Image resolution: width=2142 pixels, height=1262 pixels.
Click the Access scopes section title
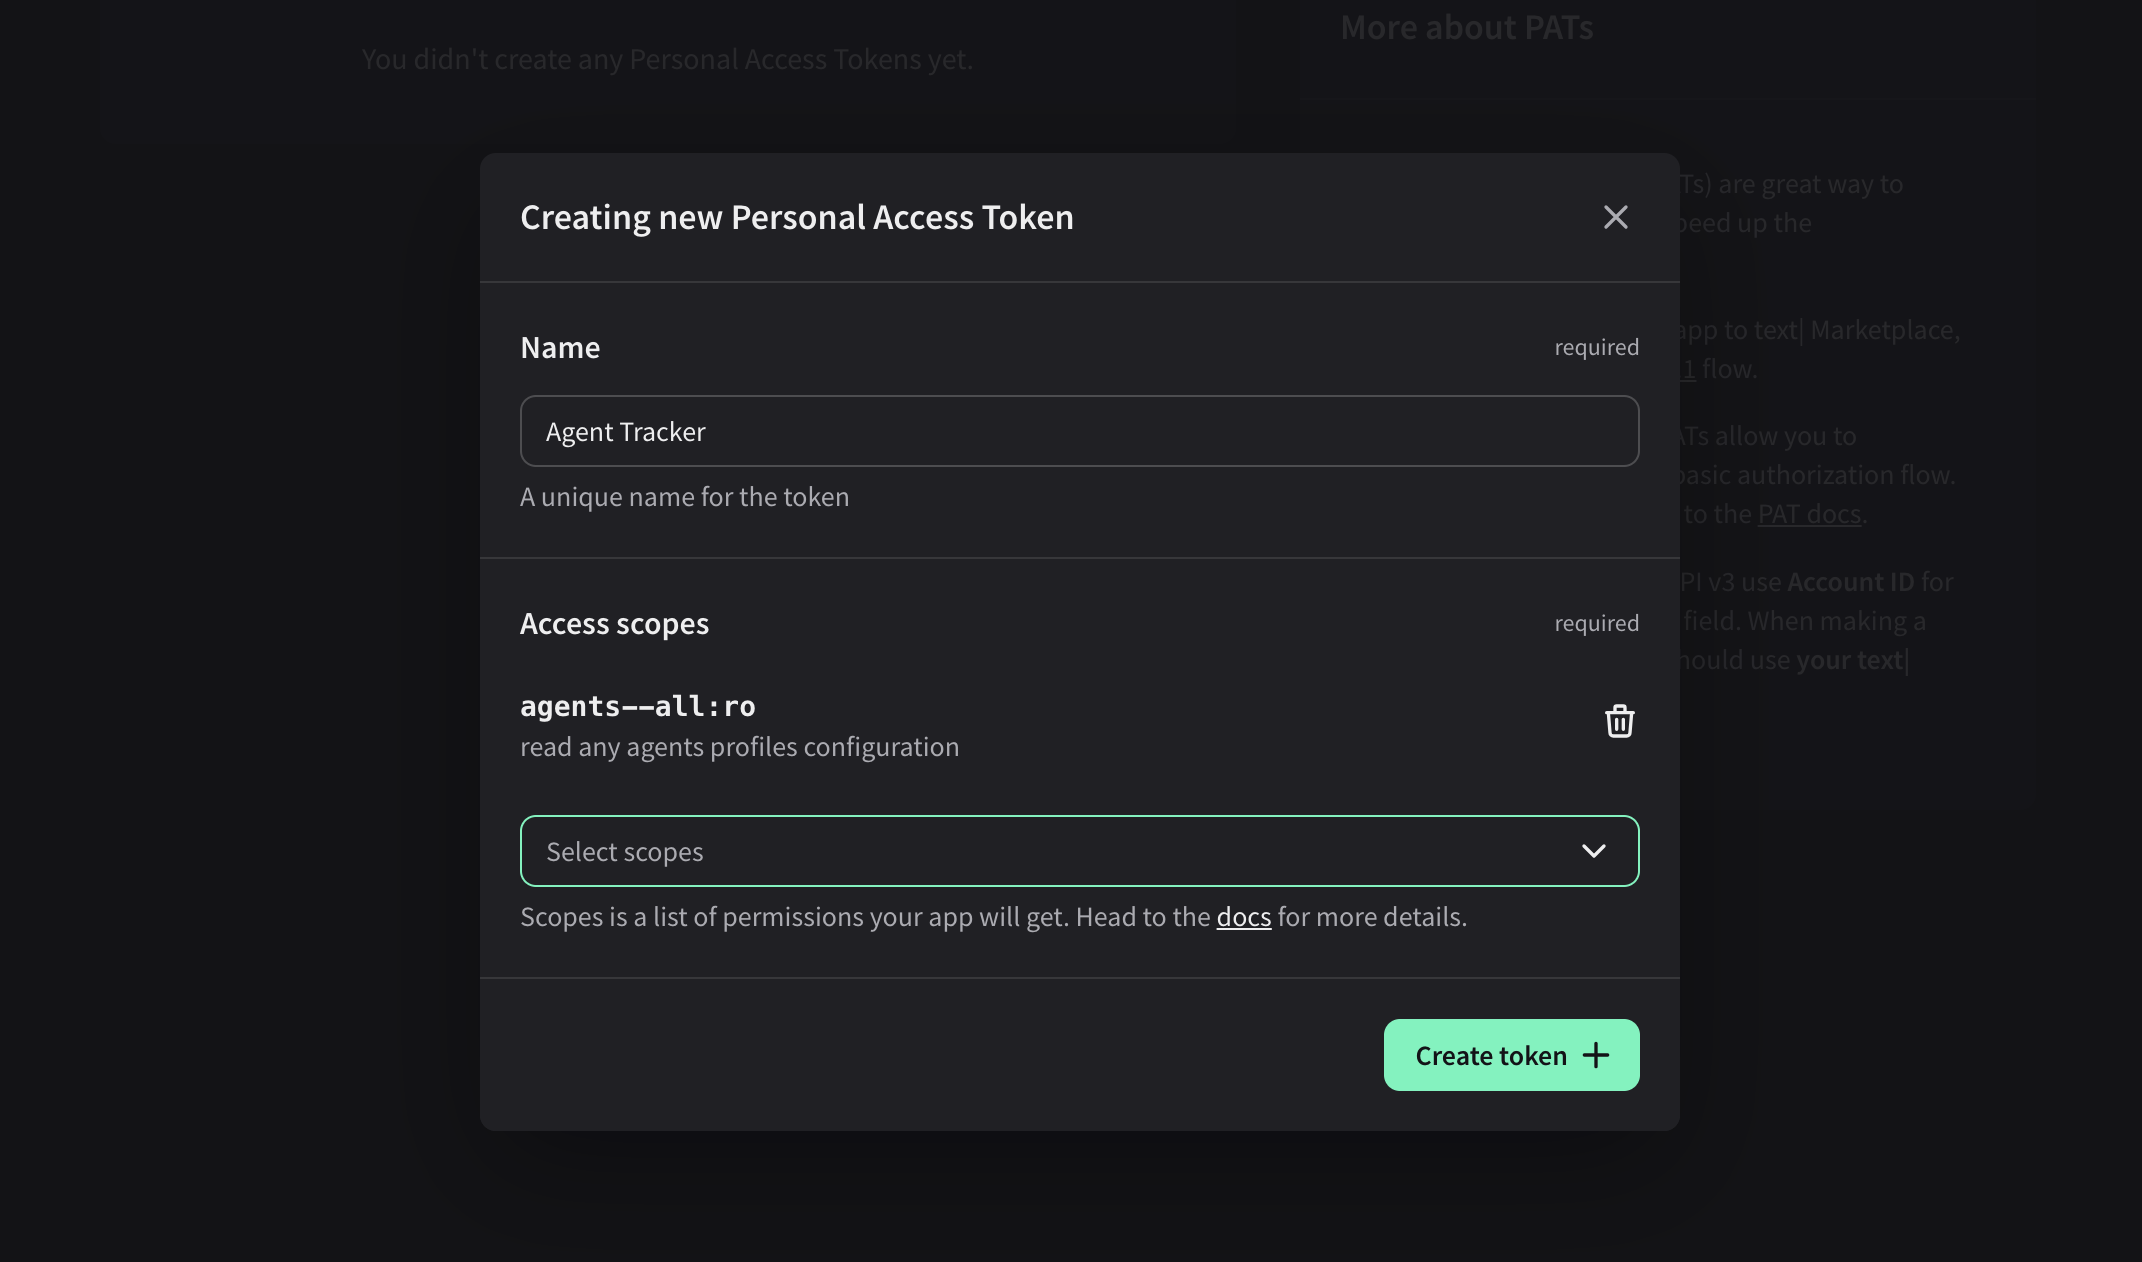[614, 623]
